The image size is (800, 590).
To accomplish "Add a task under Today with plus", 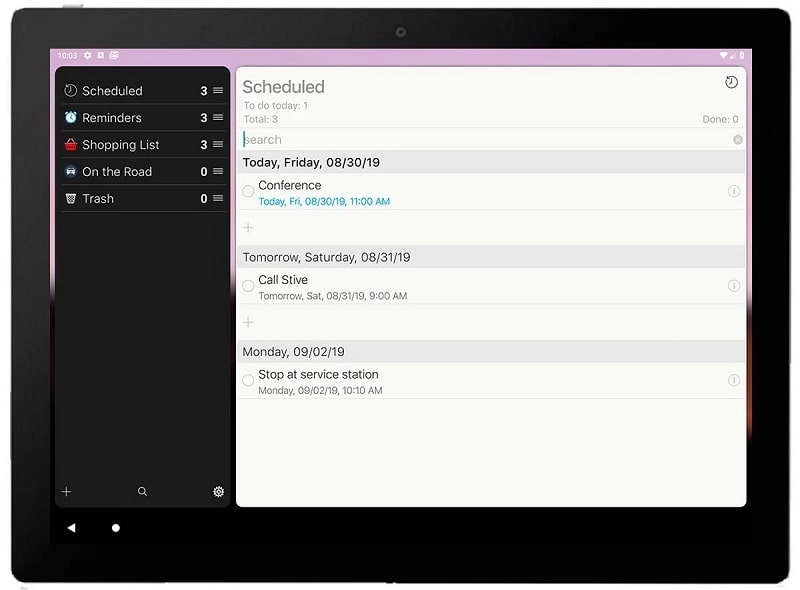I will pos(248,228).
